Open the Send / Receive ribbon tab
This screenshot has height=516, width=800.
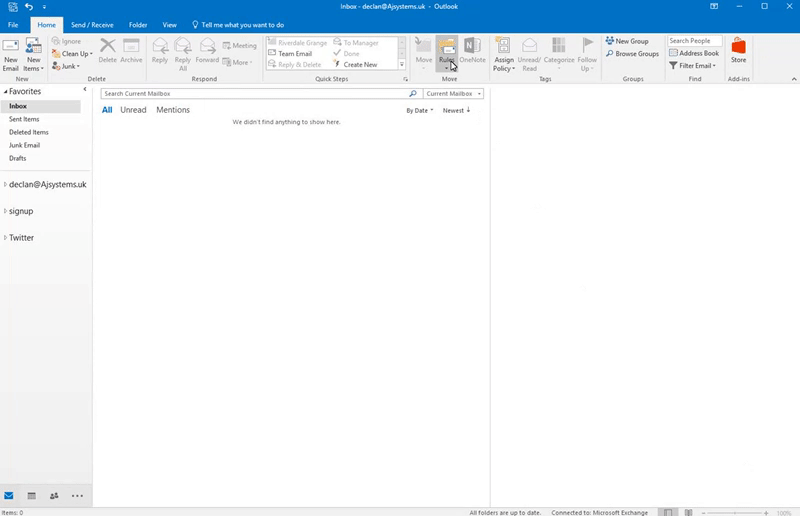[x=92, y=25]
